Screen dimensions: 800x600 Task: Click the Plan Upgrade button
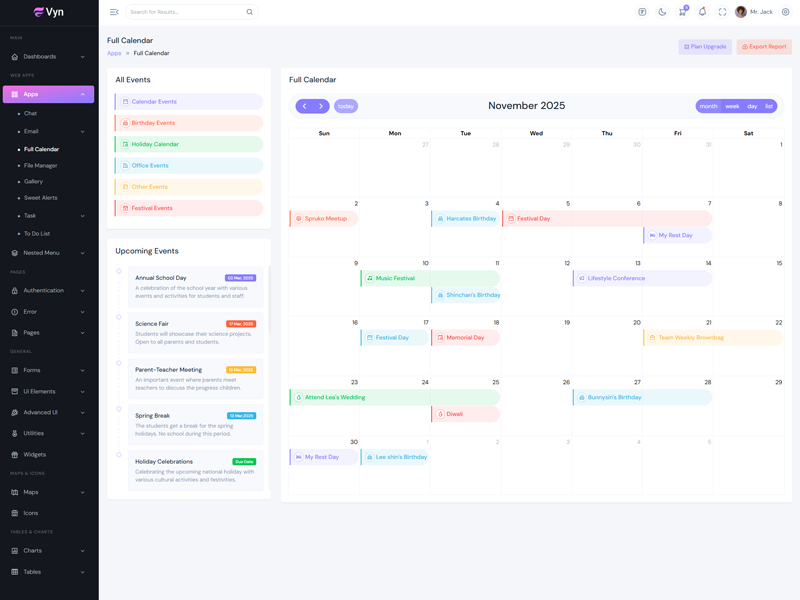click(x=705, y=47)
